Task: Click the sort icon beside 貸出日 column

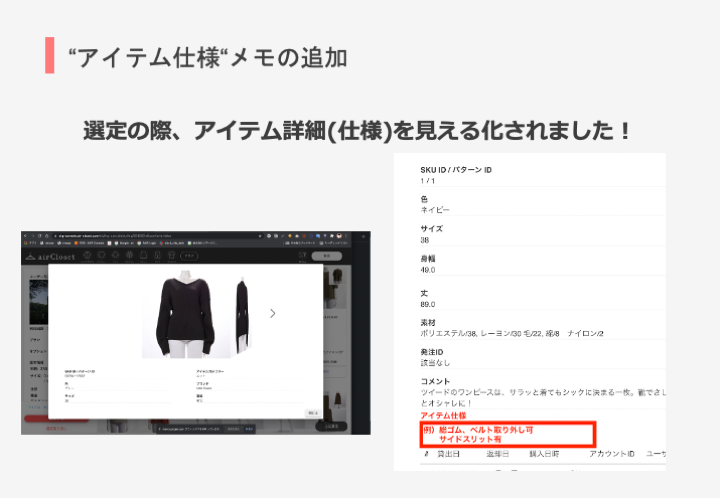Action: coord(425,454)
